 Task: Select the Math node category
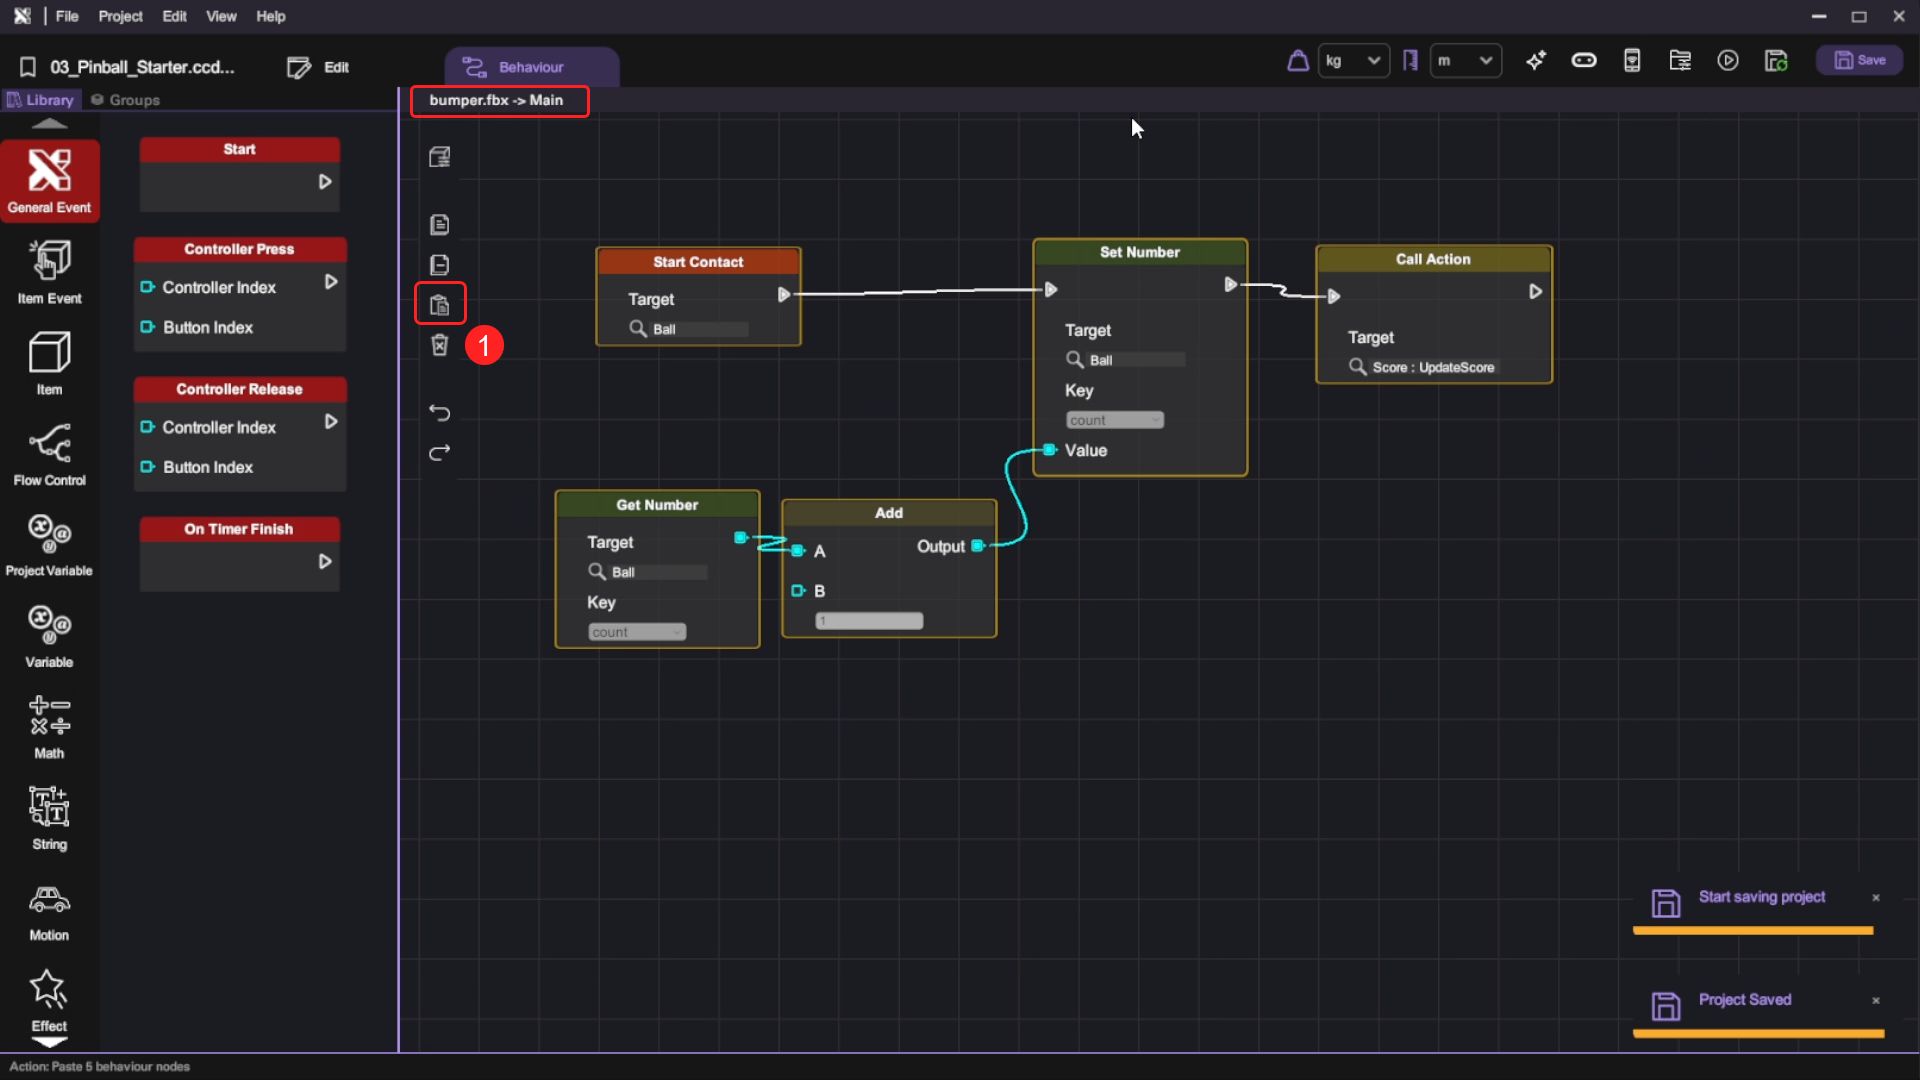49,727
